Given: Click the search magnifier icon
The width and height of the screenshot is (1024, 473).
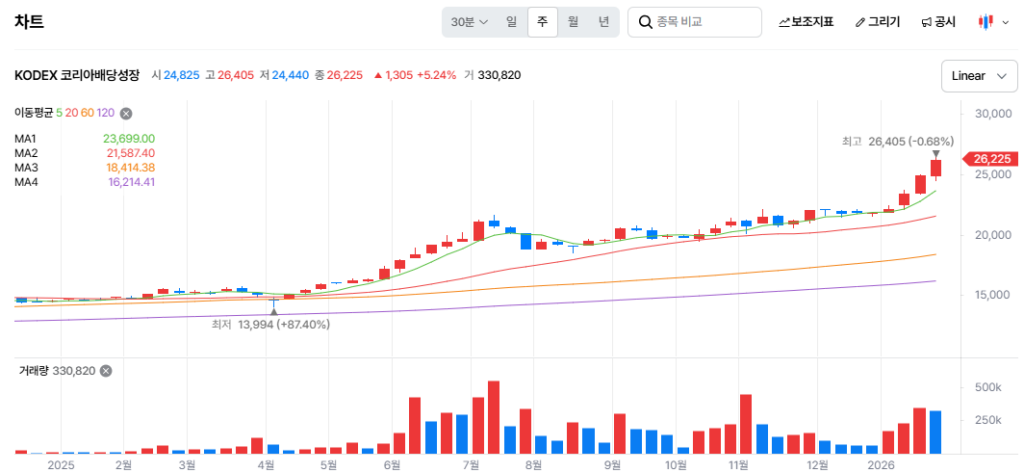Looking at the screenshot, I should [643, 22].
